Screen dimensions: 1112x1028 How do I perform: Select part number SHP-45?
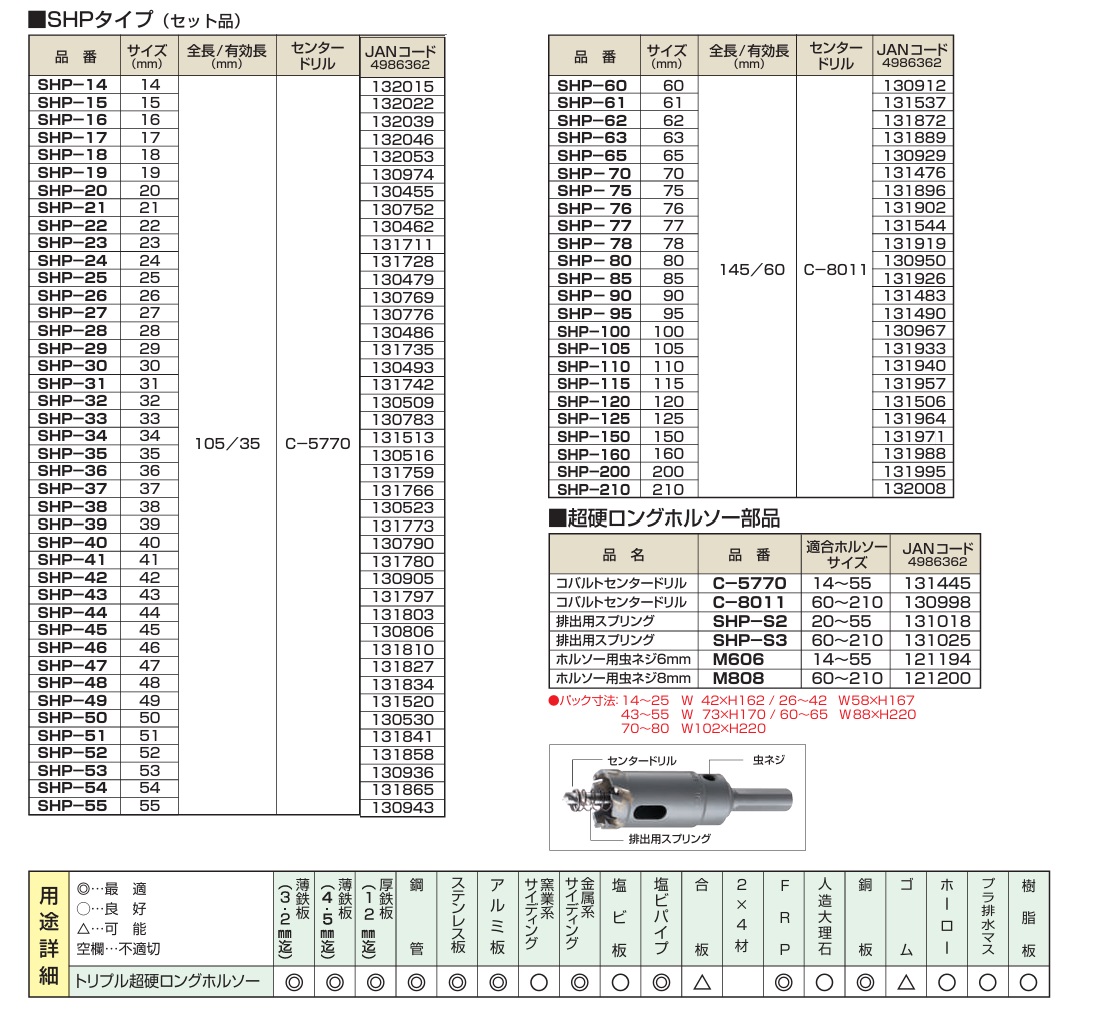72,630
